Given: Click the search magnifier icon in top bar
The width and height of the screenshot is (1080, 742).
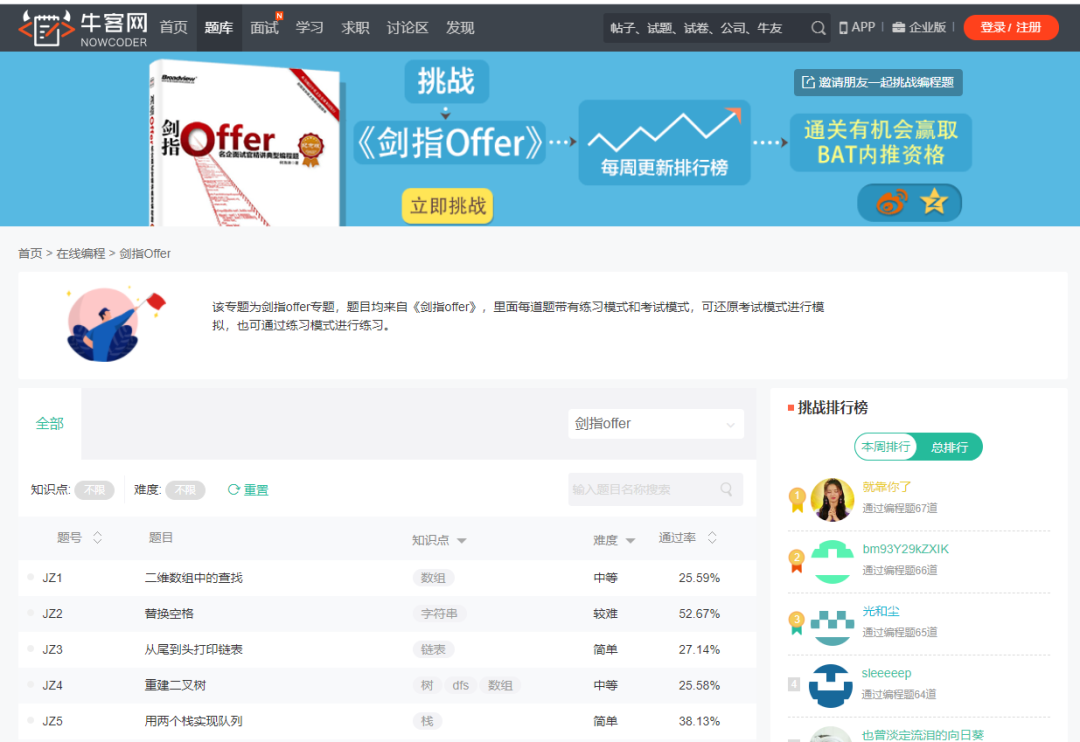Looking at the screenshot, I should coord(818,28).
